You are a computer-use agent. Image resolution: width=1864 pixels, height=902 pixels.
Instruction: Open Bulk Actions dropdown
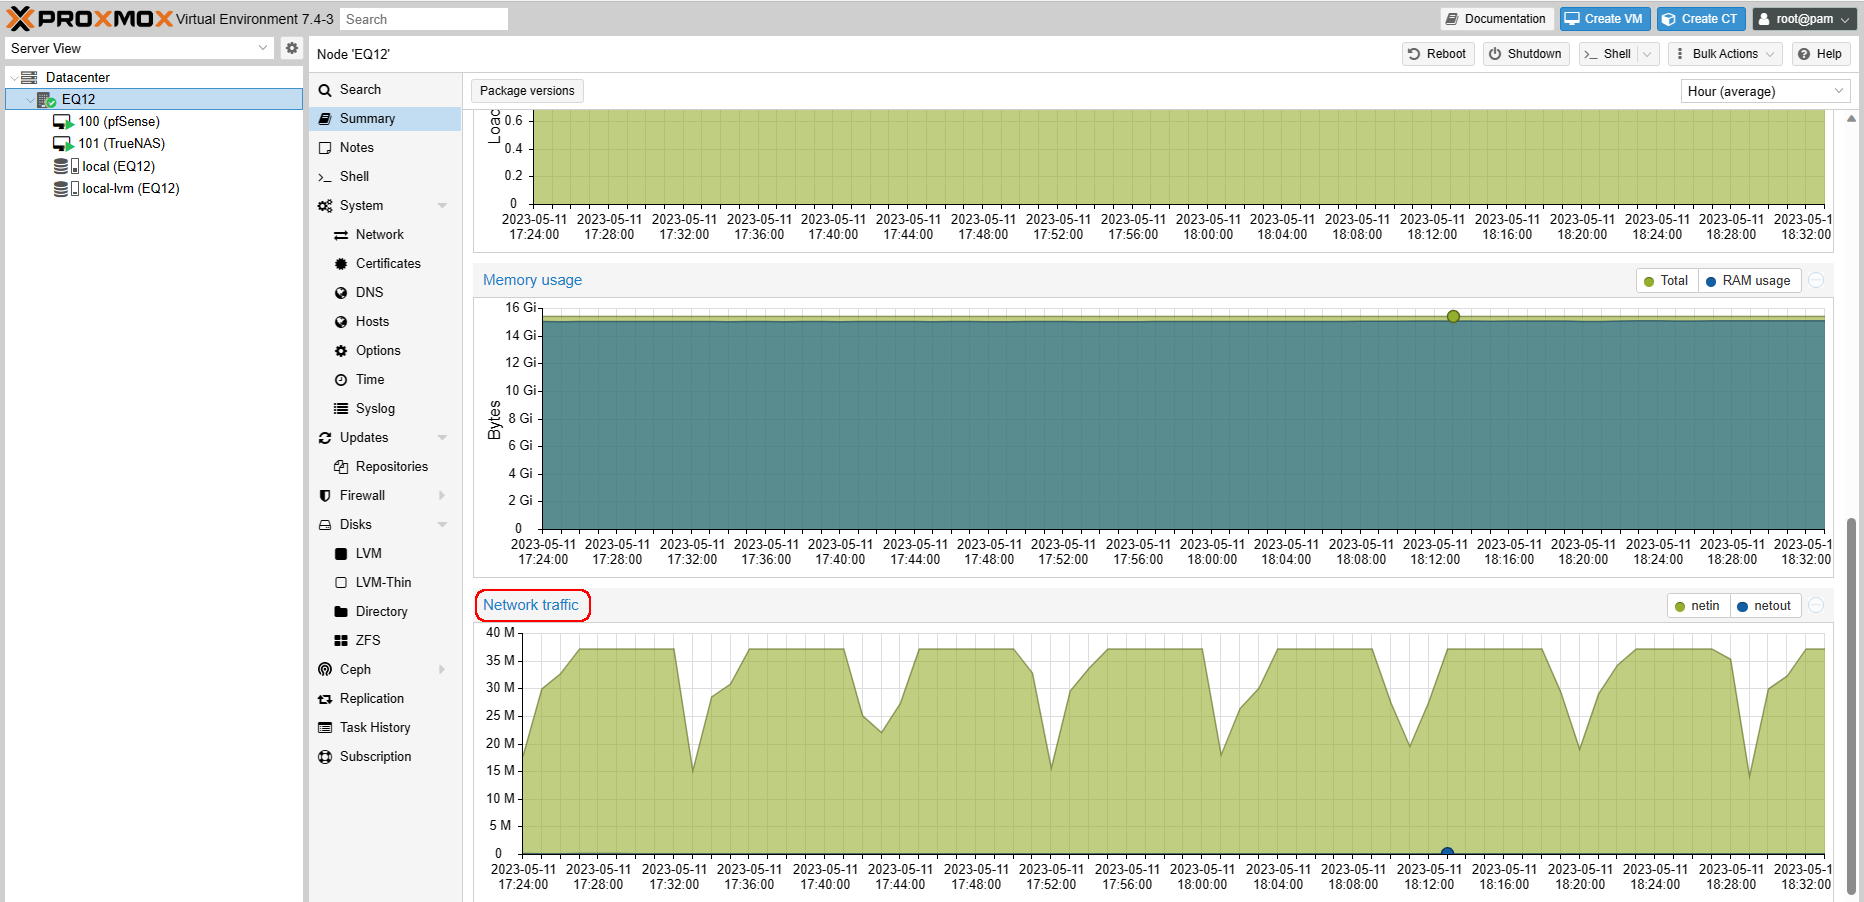(x=1725, y=54)
